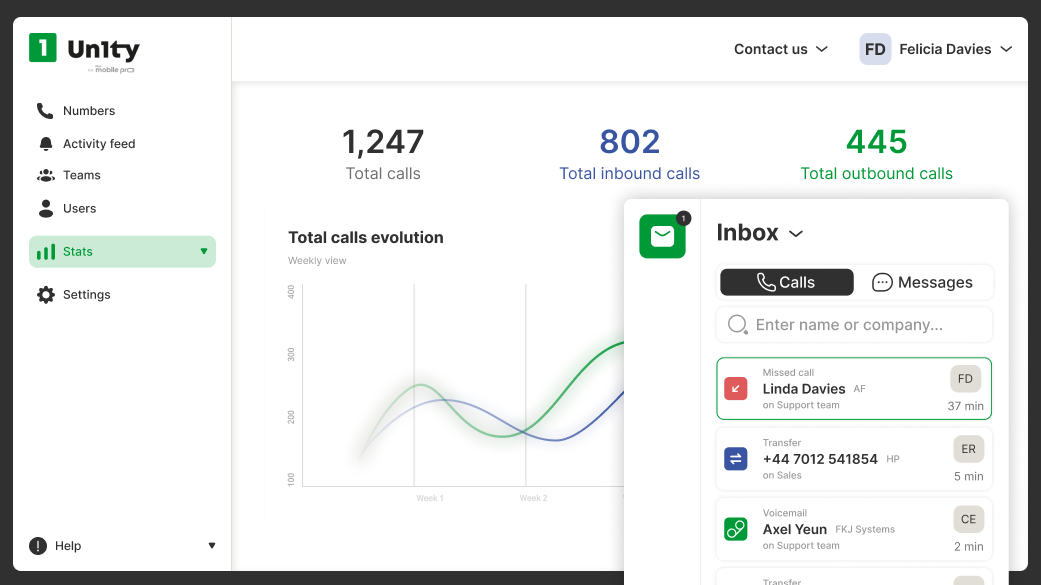
Task: Click the Weekly view label
Action: coord(317,260)
